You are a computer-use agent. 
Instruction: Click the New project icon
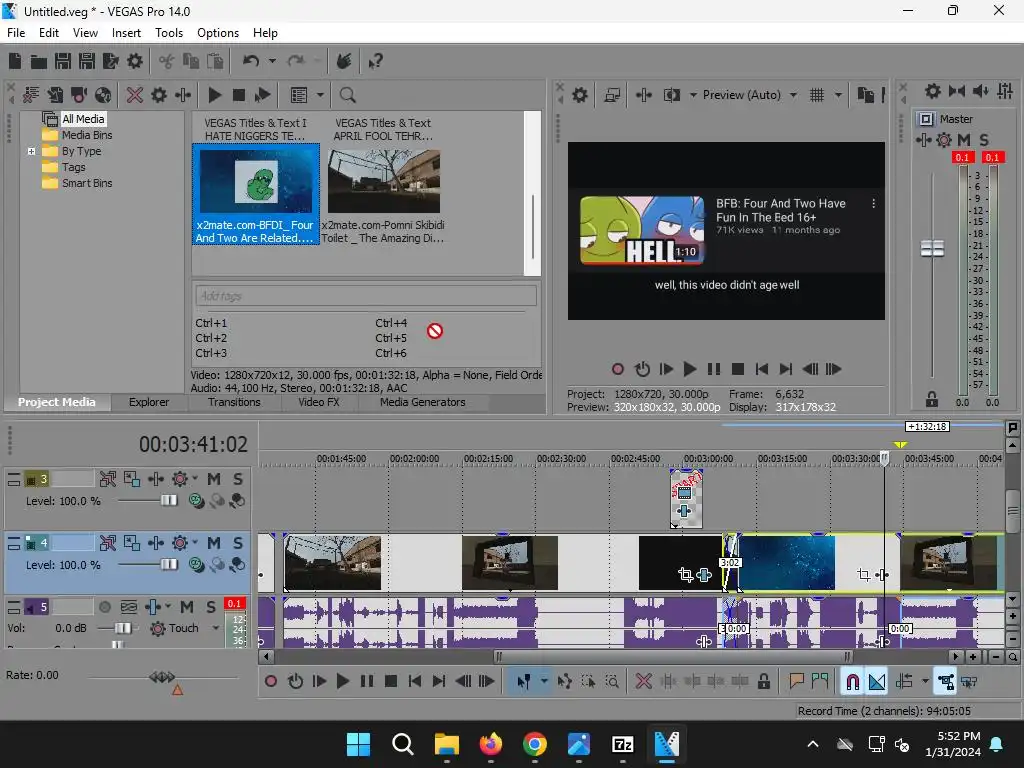point(15,61)
